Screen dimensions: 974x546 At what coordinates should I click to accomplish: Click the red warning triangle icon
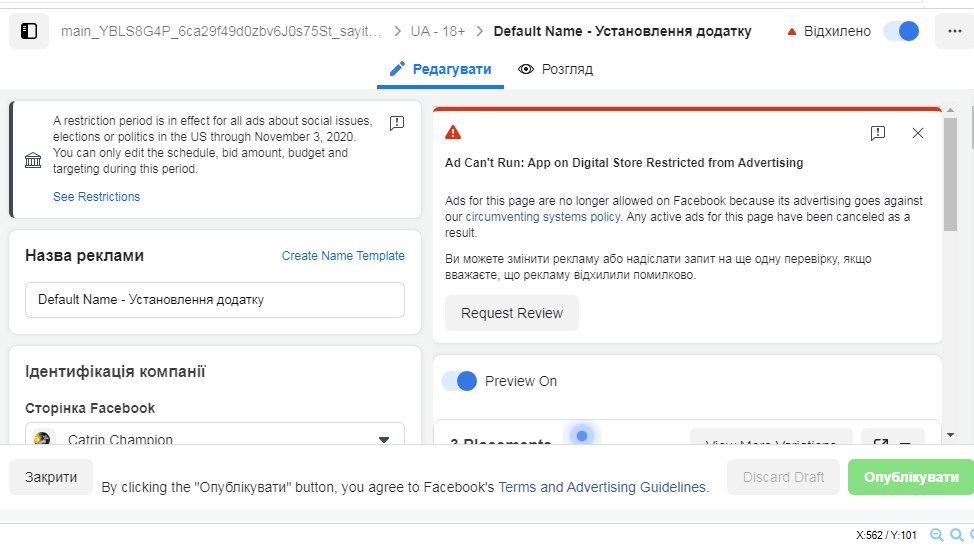pos(453,132)
